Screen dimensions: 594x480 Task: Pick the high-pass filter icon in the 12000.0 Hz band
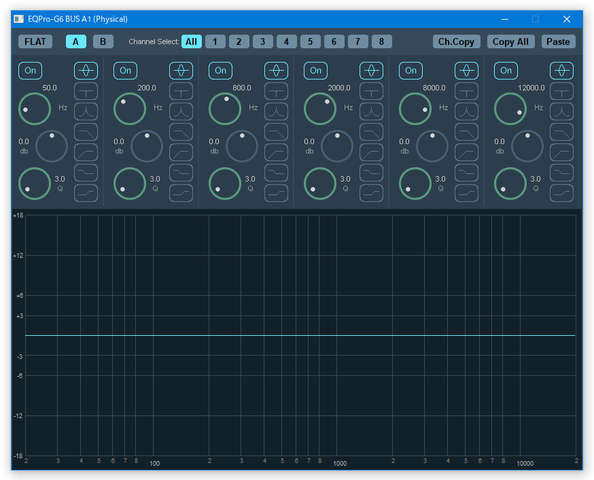pyautogui.click(x=561, y=153)
